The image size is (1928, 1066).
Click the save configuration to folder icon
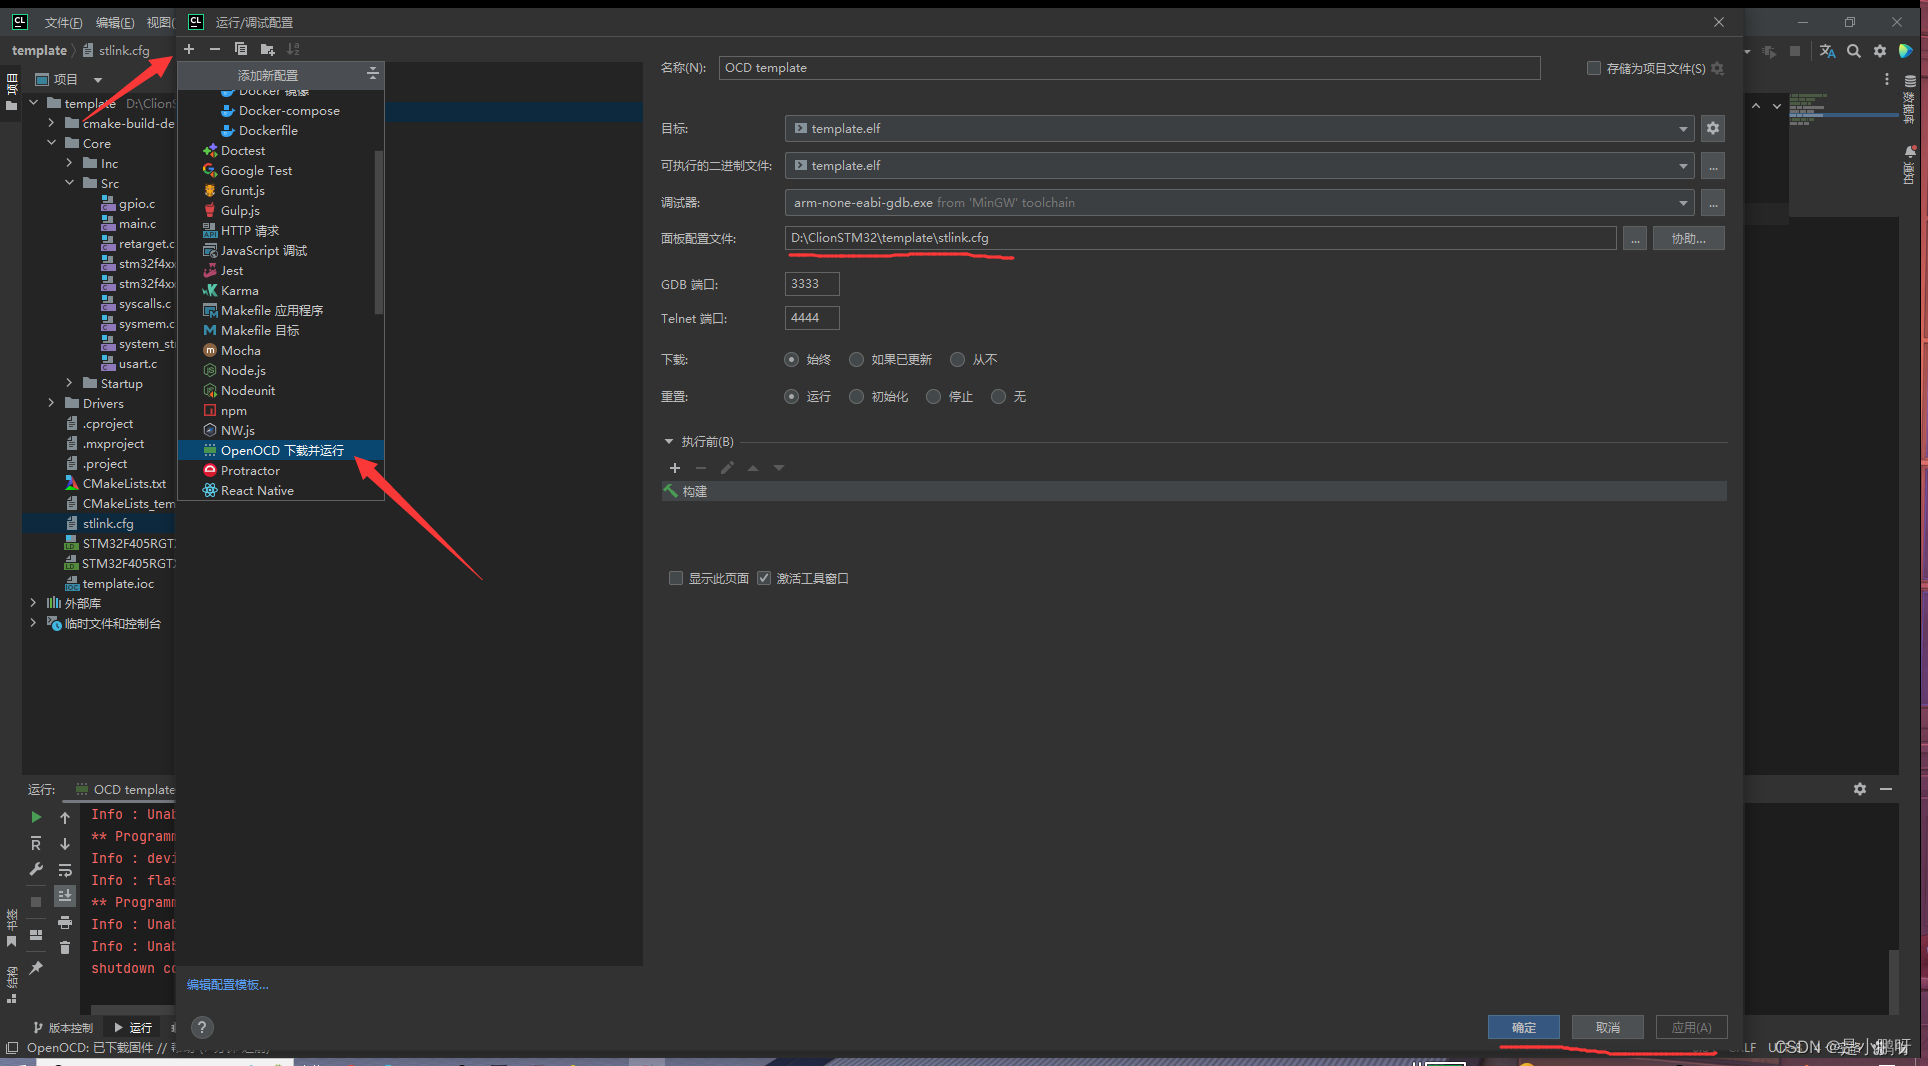[267, 49]
